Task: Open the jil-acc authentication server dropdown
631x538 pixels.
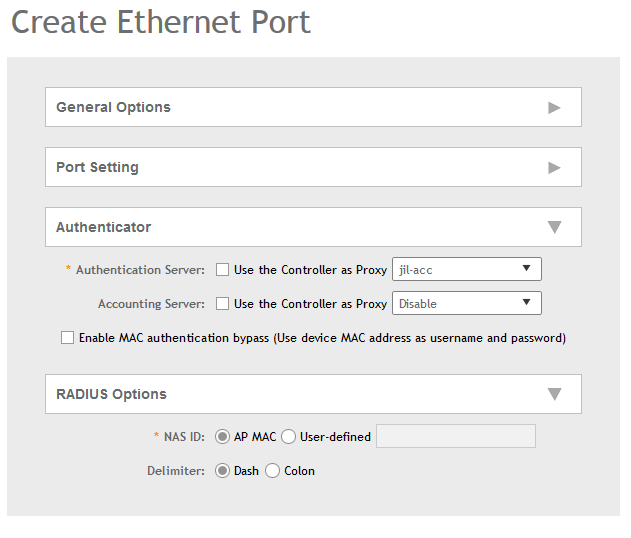Action: click(x=466, y=269)
